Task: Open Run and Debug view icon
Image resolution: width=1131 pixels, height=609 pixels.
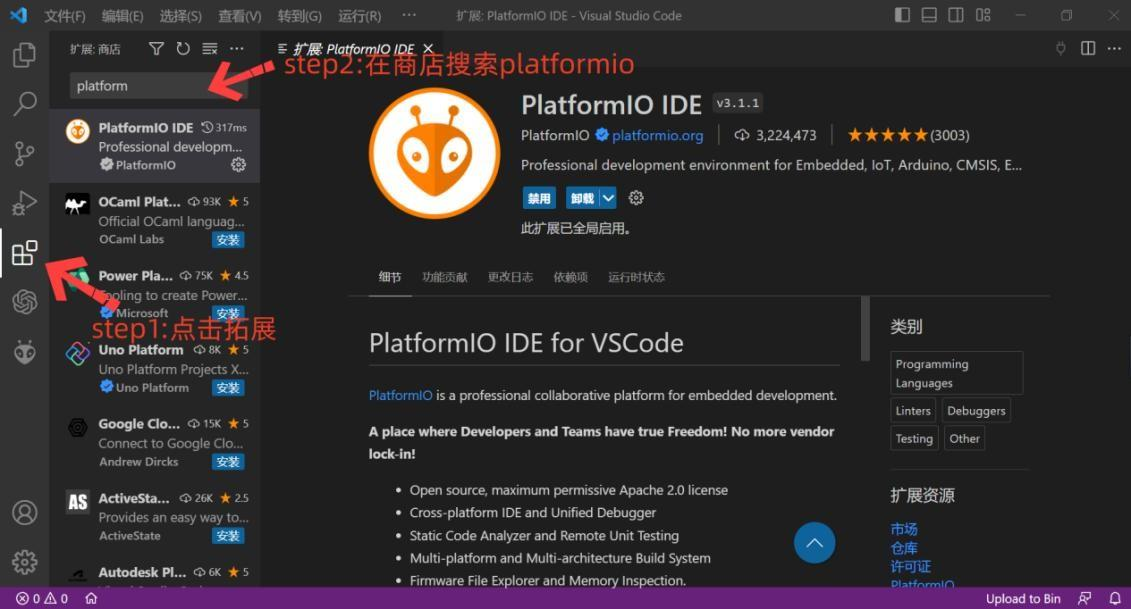Action: (x=24, y=203)
